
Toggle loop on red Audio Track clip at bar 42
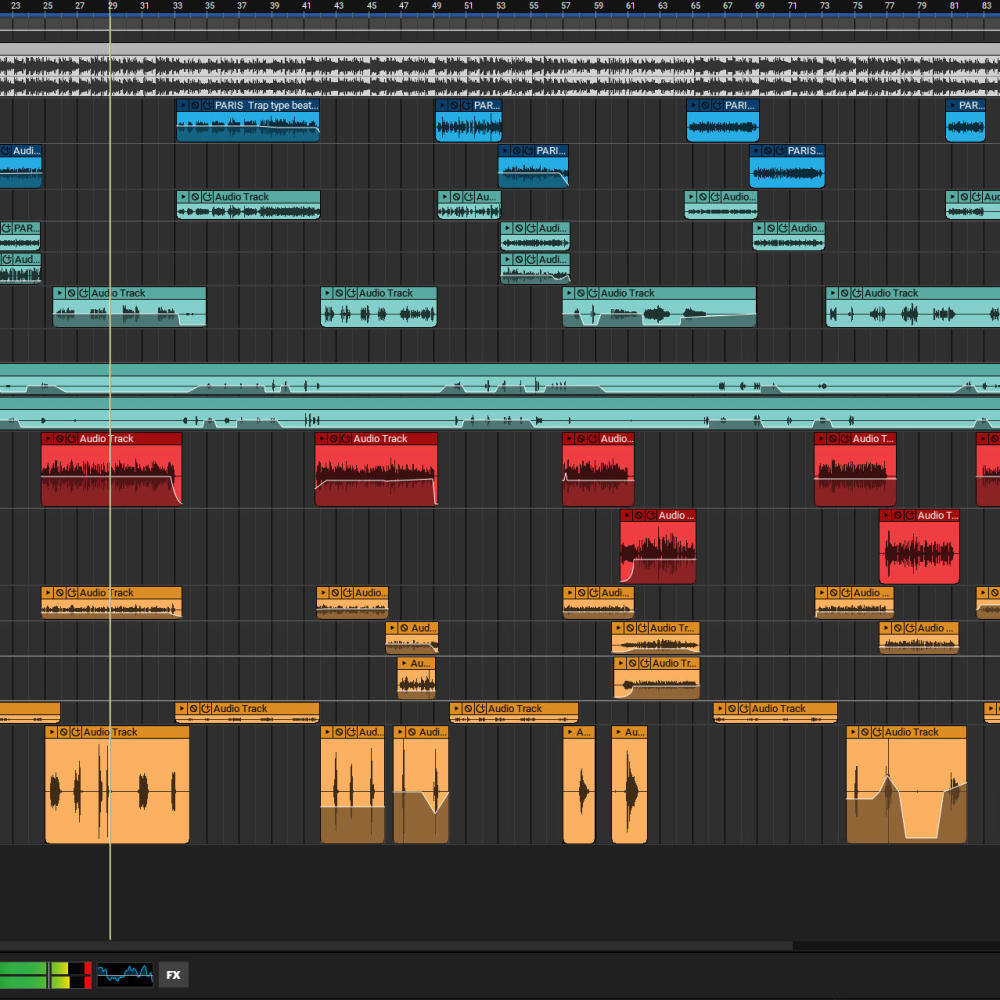(x=346, y=439)
